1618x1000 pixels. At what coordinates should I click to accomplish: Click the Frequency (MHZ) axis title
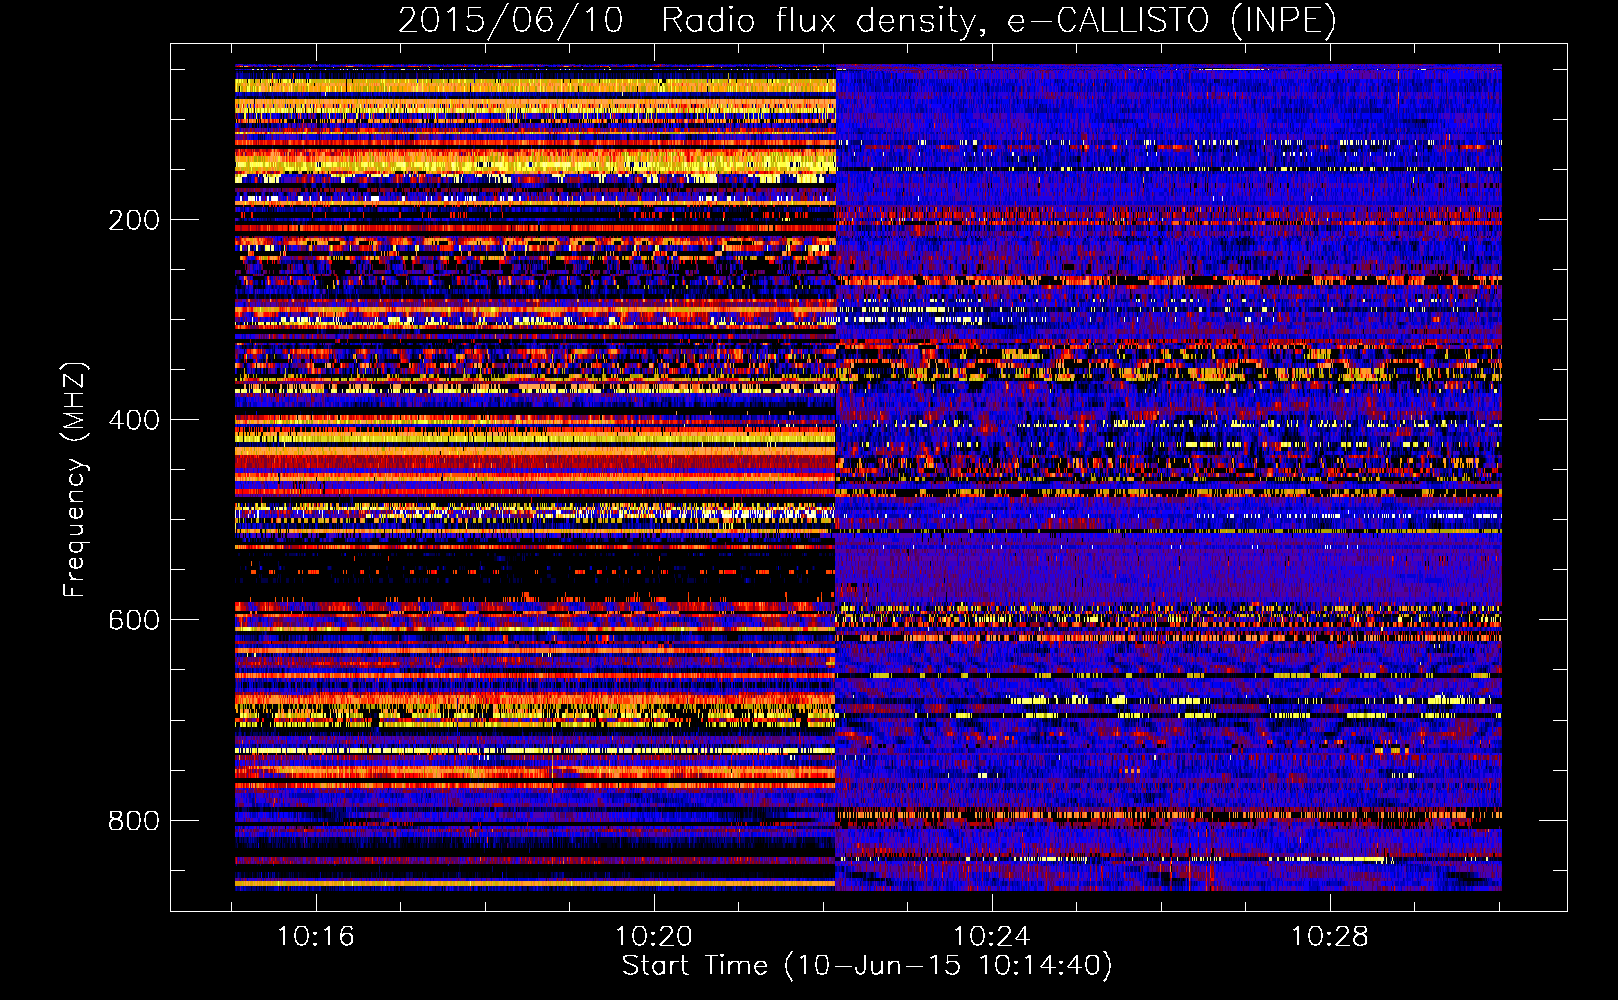(x=76, y=479)
